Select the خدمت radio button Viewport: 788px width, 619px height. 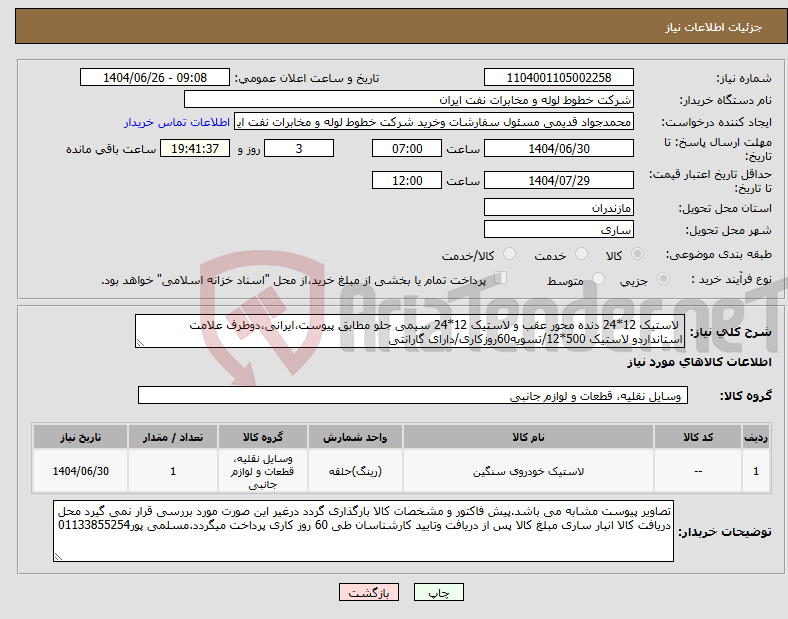pyautogui.click(x=581, y=254)
